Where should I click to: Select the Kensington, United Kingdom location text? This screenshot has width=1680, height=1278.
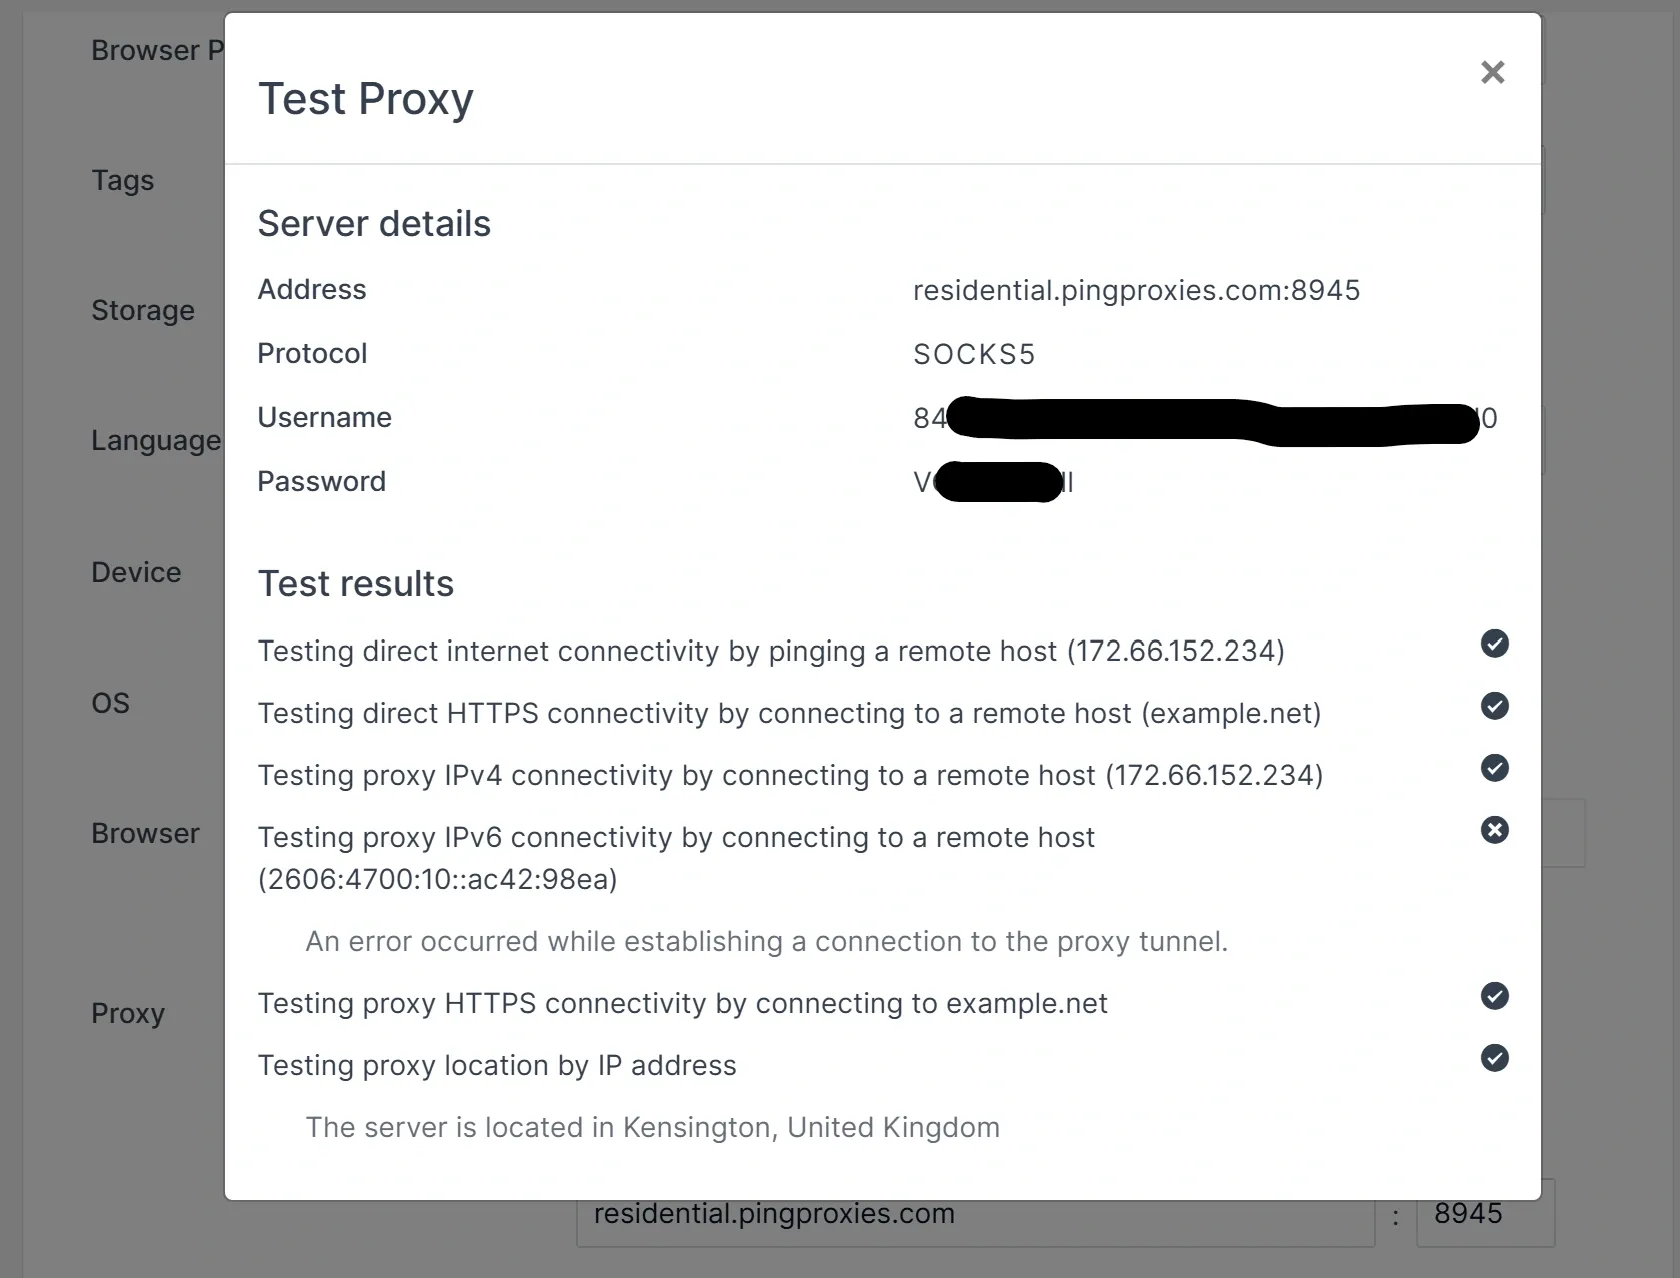[652, 1127]
